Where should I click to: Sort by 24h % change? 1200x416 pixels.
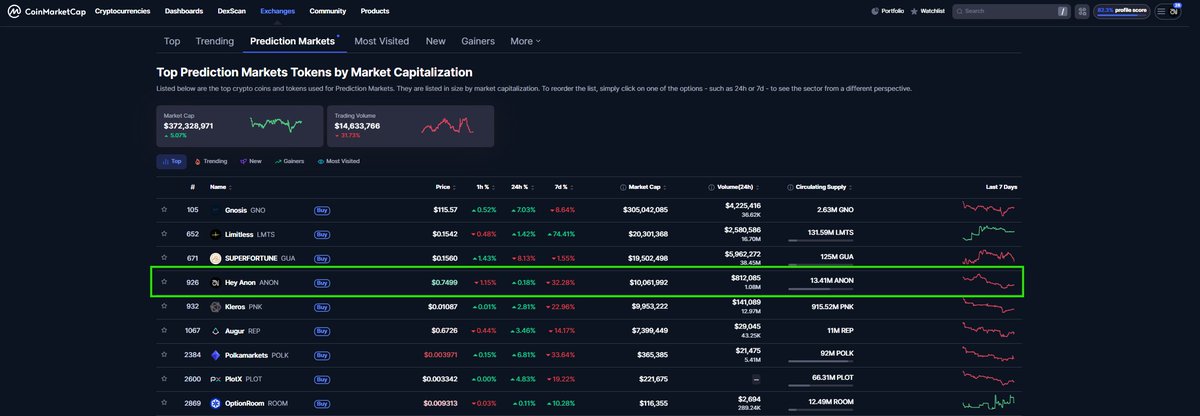tap(523, 187)
